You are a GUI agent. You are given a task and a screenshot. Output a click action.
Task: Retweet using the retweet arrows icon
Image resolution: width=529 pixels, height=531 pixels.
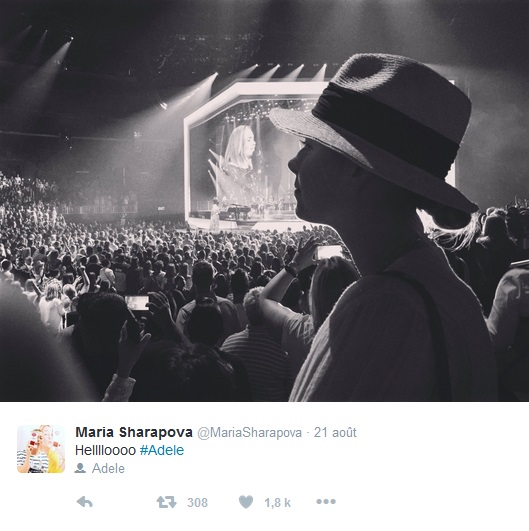point(166,502)
